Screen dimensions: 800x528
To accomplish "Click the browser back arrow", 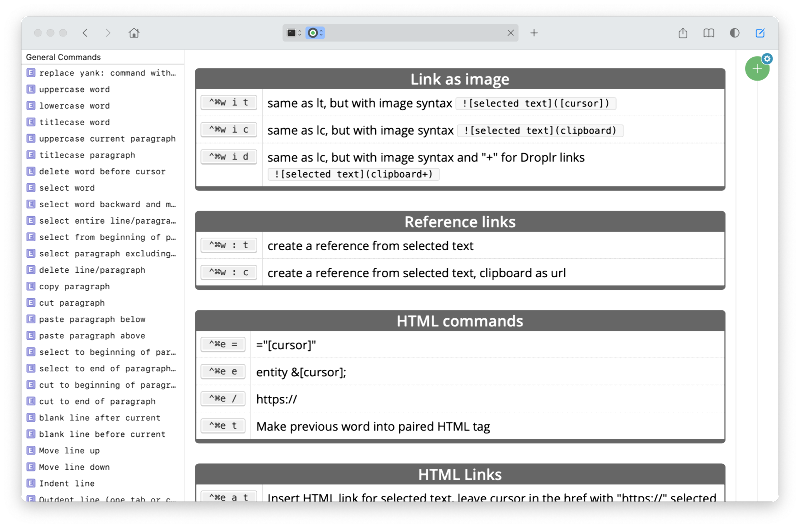I will coord(85,33).
